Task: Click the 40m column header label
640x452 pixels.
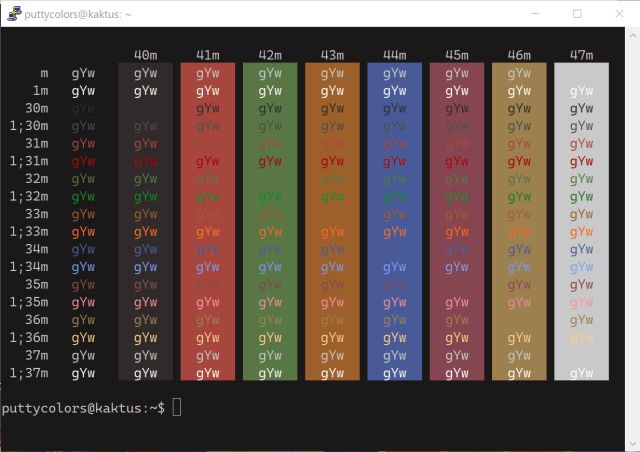Action: coord(145,54)
